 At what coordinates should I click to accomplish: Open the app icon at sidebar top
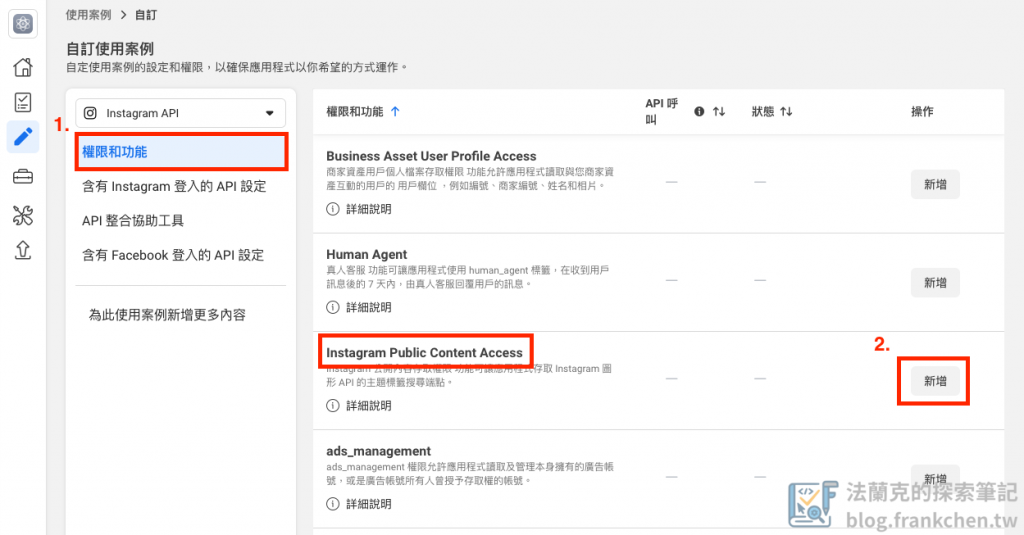point(23,24)
